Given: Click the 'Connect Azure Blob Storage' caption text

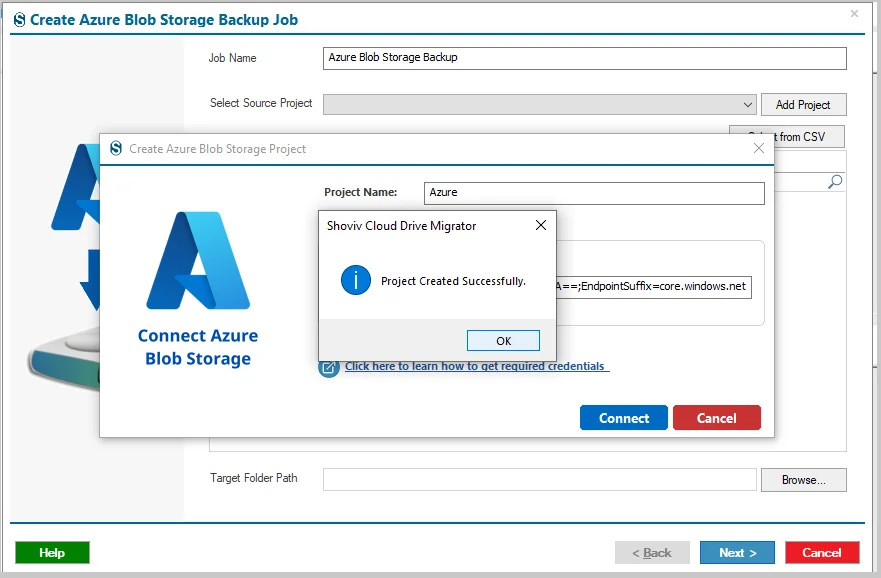Looking at the screenshot, I should tap(198, 347).
